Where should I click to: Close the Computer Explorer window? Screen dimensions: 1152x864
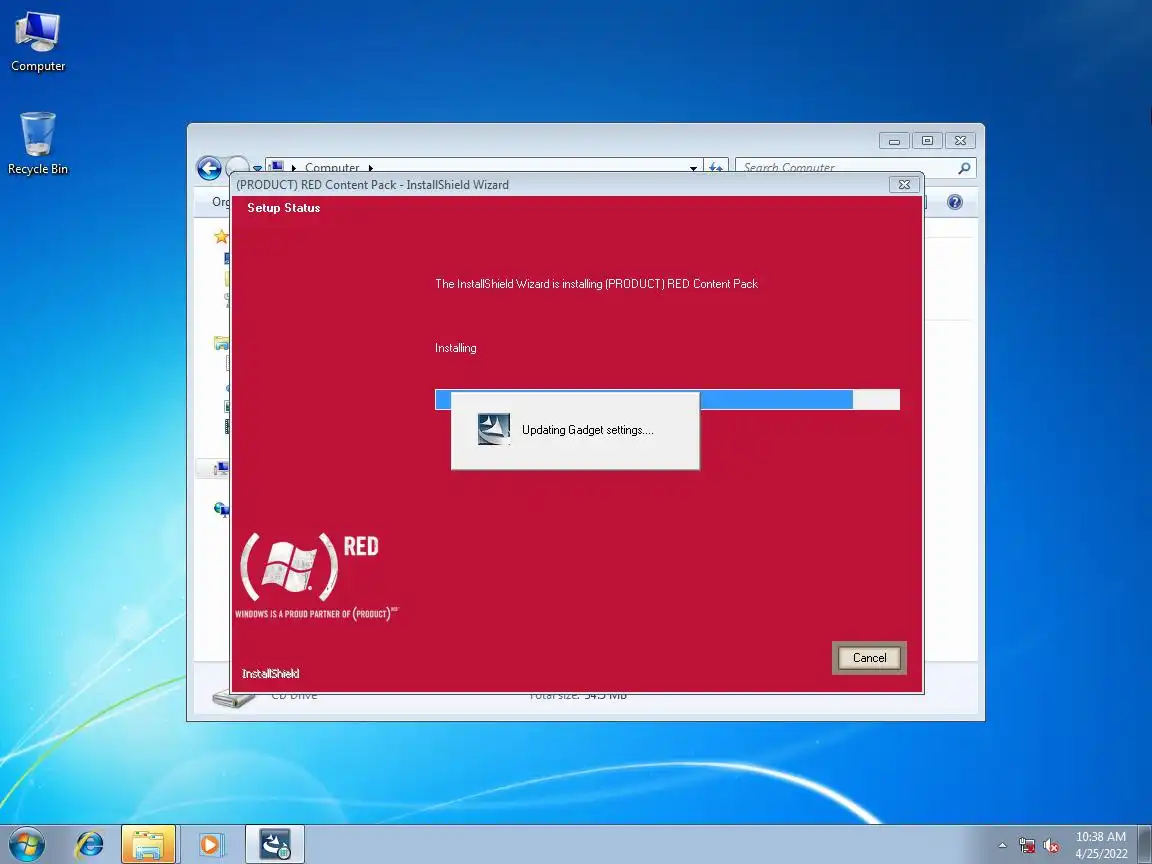click(x=960, y=140)
